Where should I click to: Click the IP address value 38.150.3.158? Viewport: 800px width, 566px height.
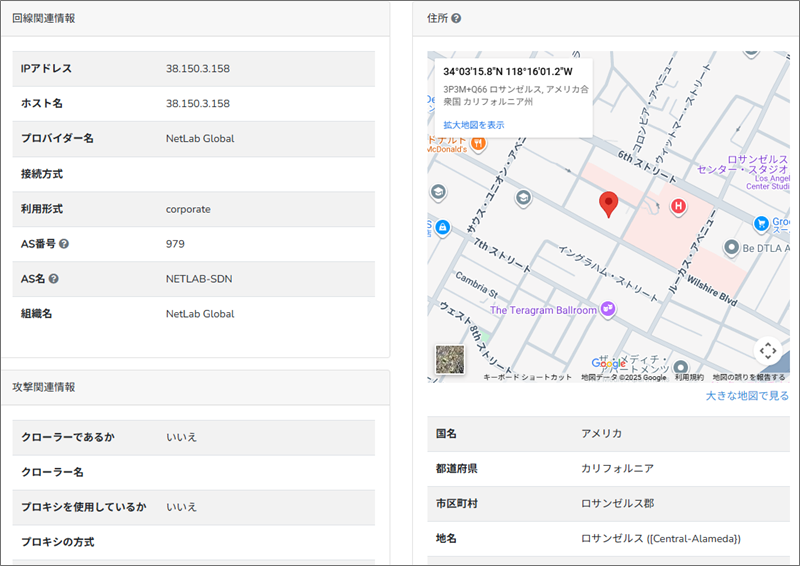[x=198, y=68]
